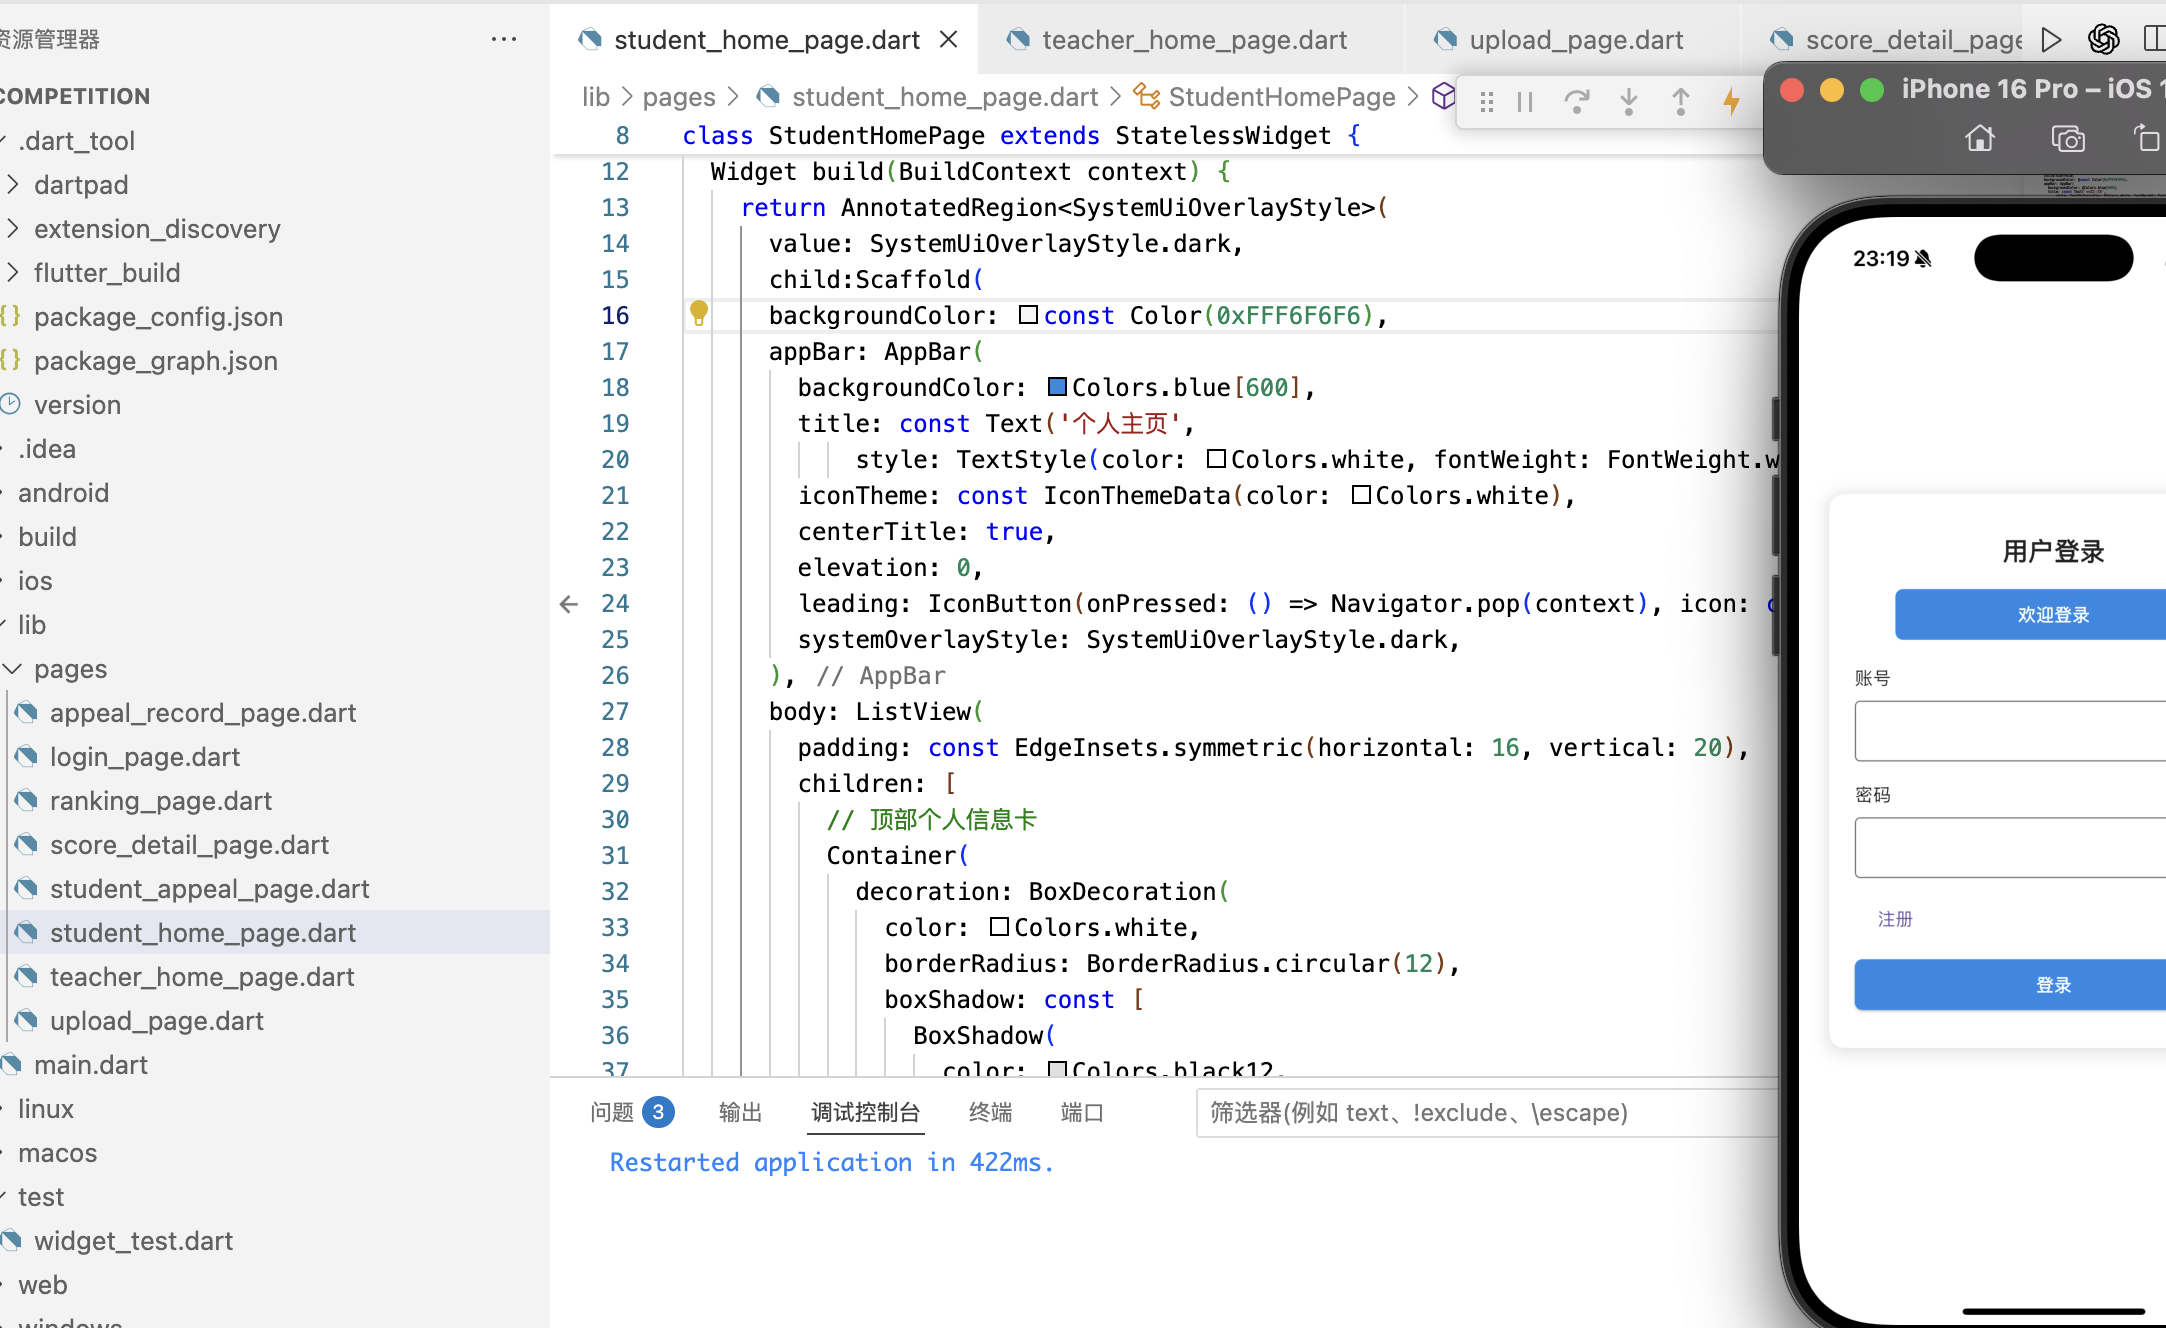This screenshot has height=1328, width=2166.
Task: Open the 问题 panel tab
Action: pyautogui.click(x=612, y=1112)
